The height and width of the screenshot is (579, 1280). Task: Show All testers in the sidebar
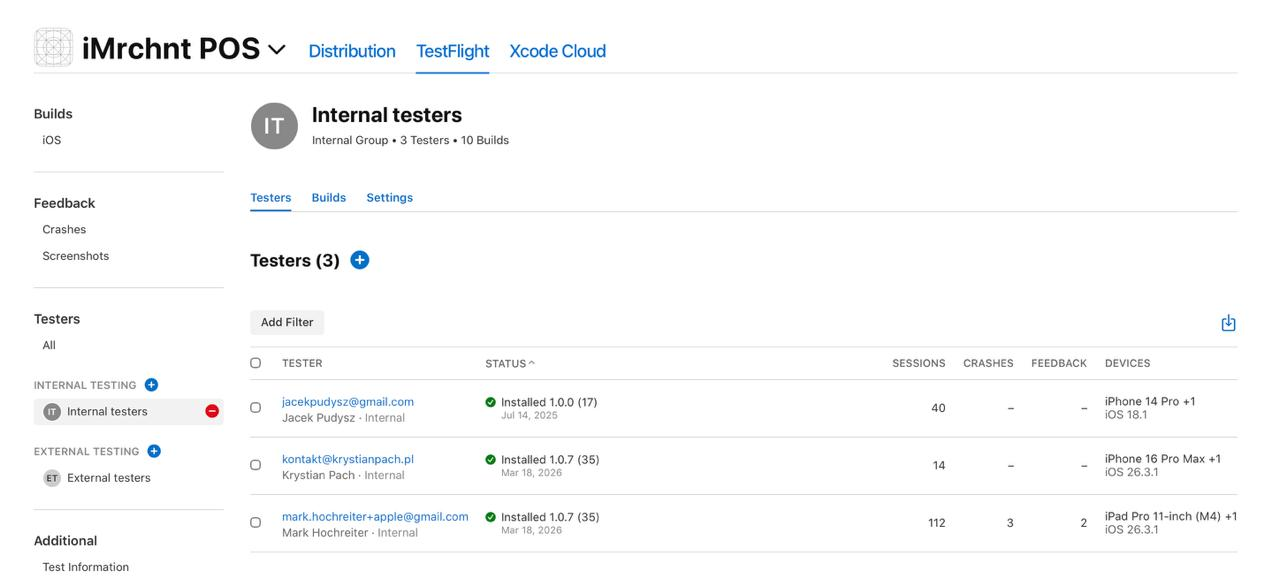[x=49, y=345]
